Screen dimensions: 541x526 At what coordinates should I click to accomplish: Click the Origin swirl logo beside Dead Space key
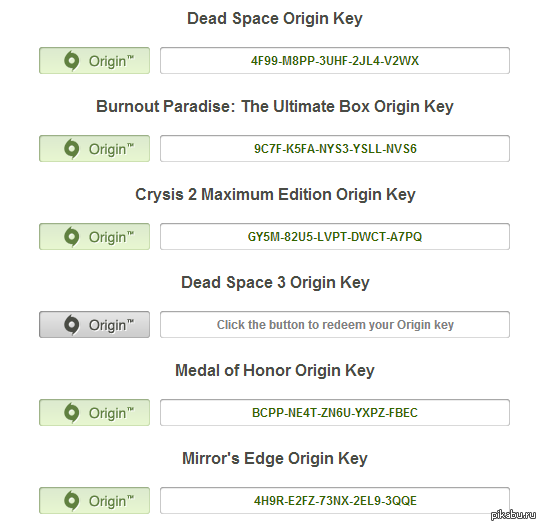[x=72, y=61]
